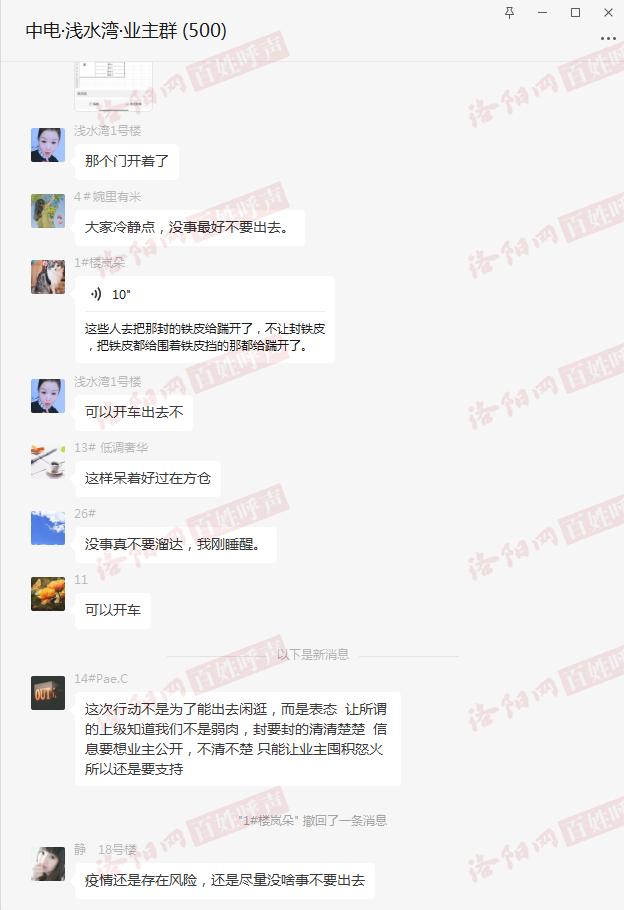The height and width of the screenshot is (910, 624).
Task: Open the avatar of 静 18号楼
Action: pyautogui.click(x=48, y=864)
